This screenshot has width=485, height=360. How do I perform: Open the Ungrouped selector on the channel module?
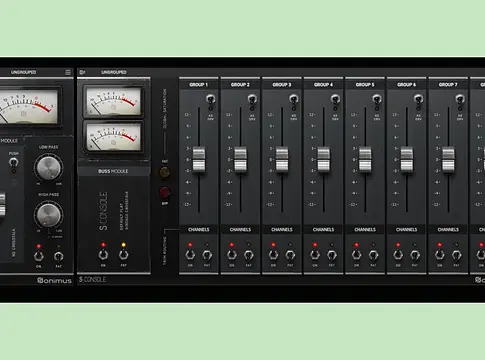pos(23,72)
